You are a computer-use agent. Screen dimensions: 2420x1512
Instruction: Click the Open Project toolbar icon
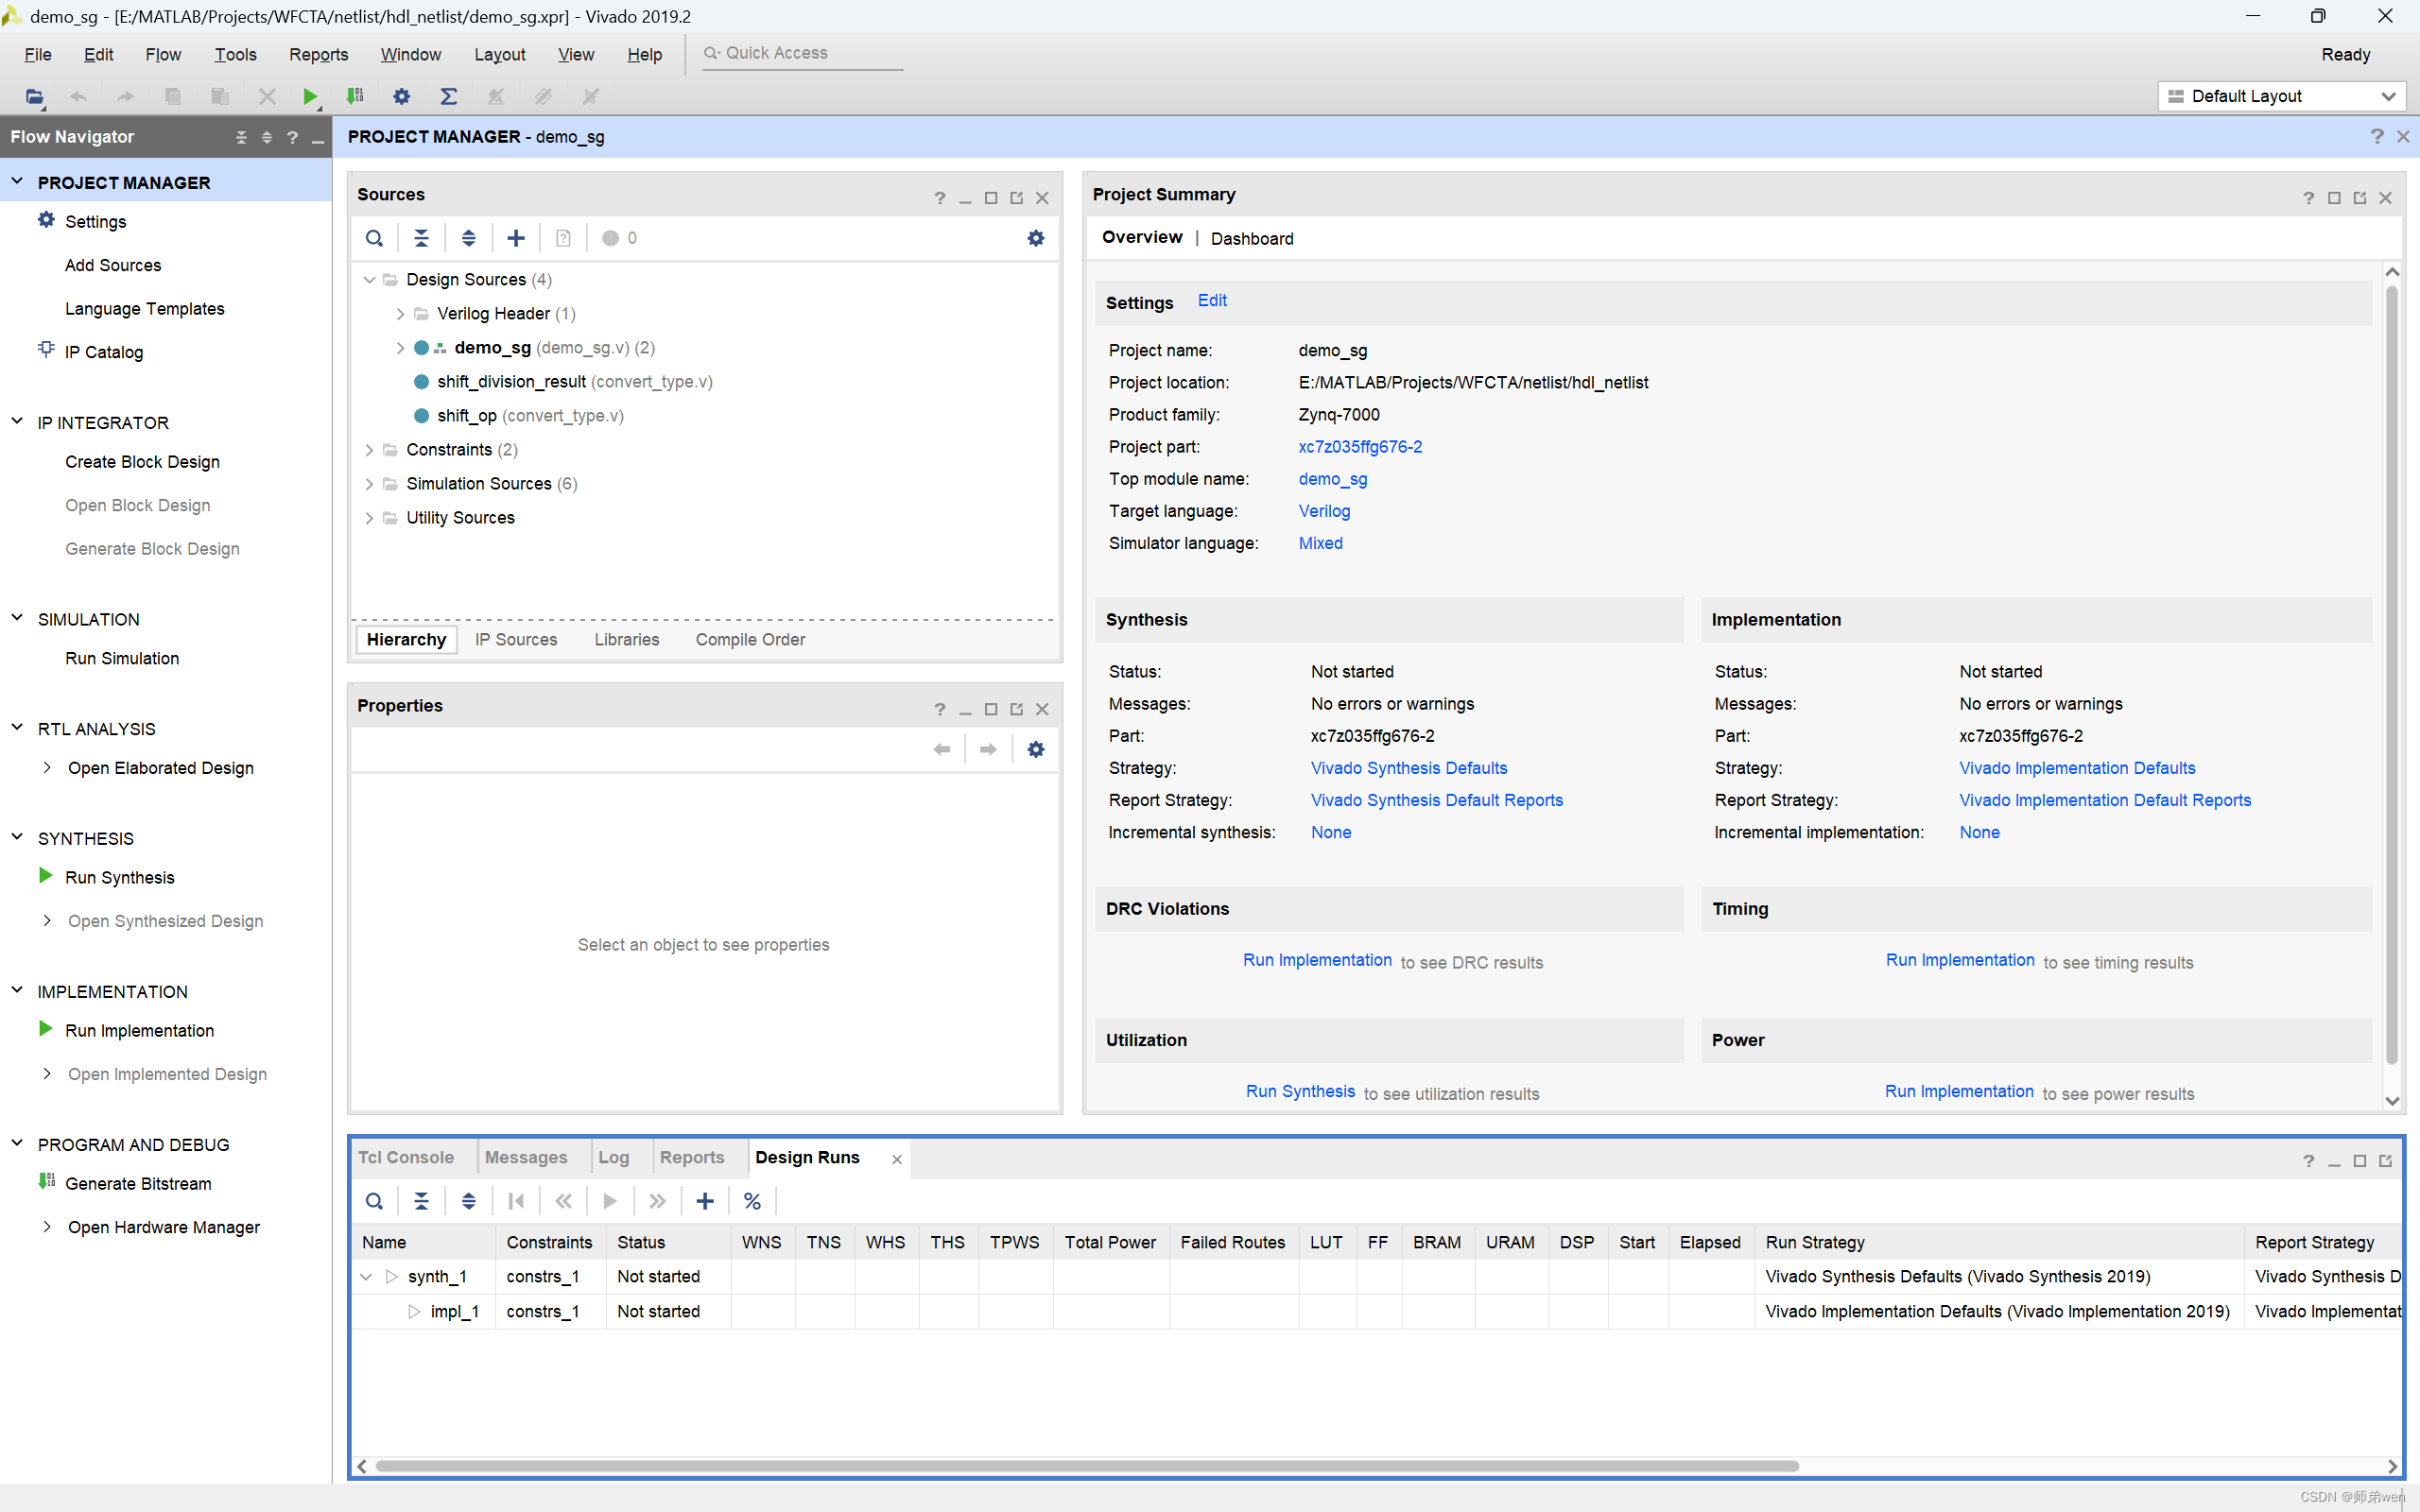click(34, 96)
